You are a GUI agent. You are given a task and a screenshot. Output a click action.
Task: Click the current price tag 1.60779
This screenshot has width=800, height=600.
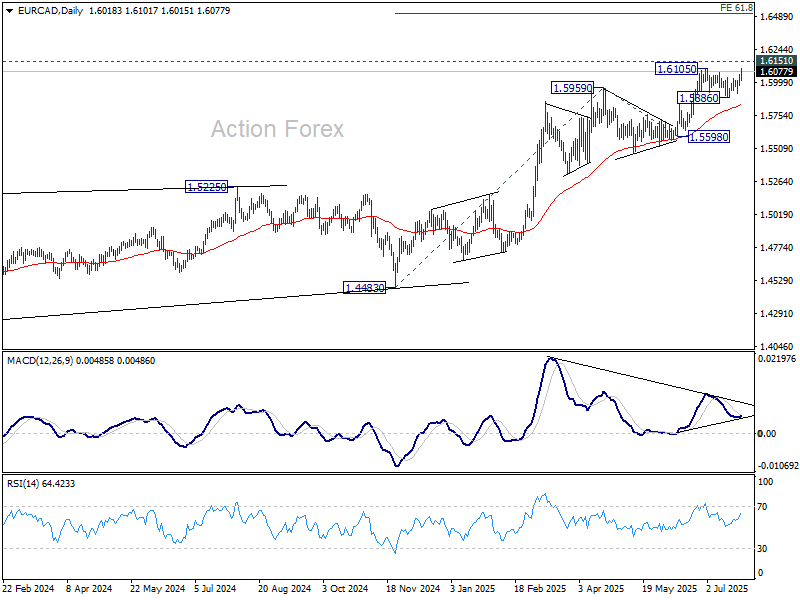pos(777,71)
